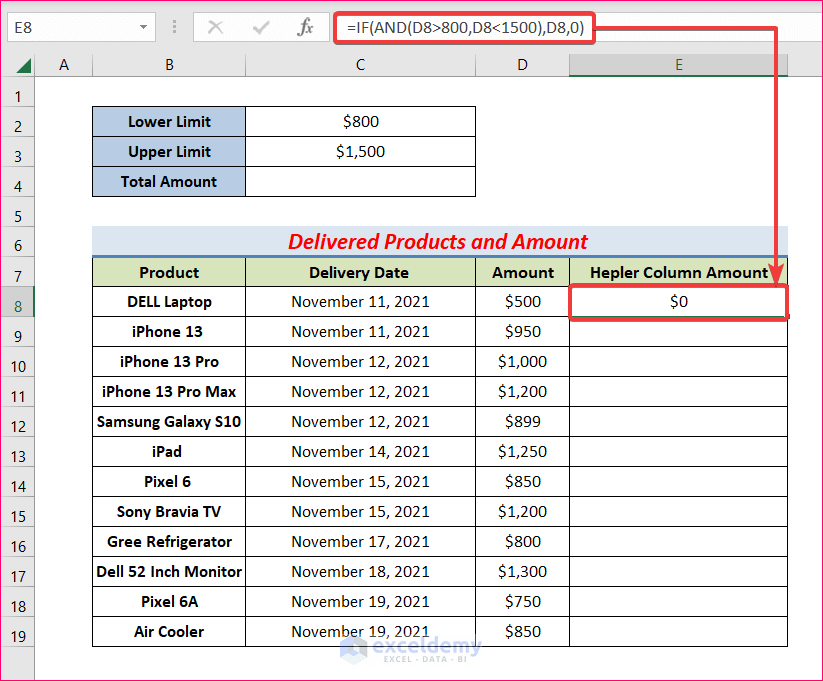Select the $0 helper cell E8
823x681 pixels.
pos(679,301)
